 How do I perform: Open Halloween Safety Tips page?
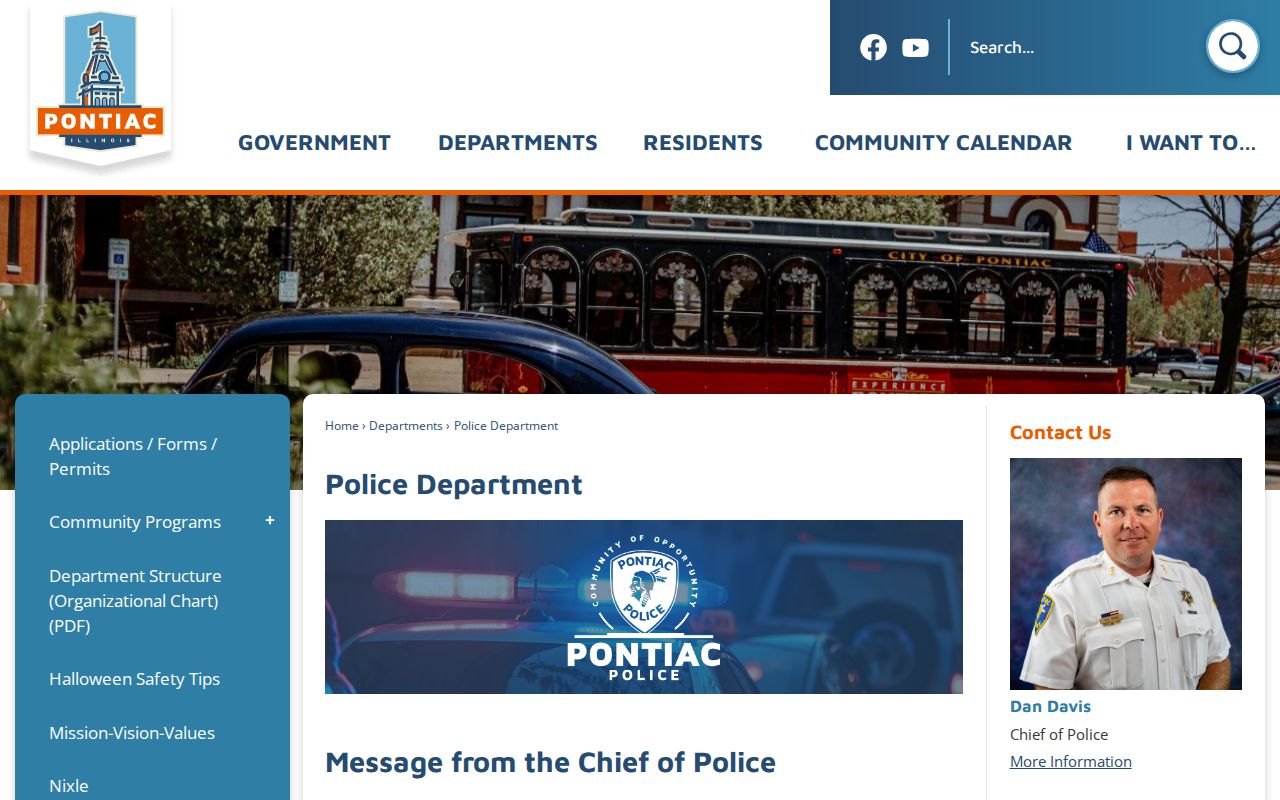[x=134, y=679]
